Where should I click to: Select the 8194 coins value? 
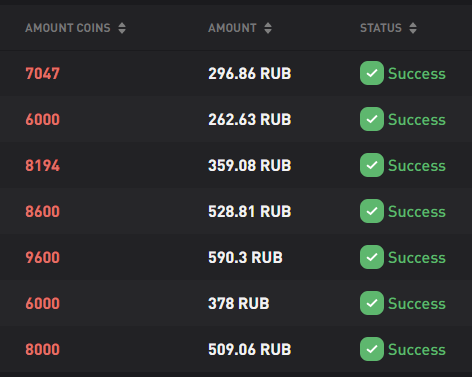(43, 165)
